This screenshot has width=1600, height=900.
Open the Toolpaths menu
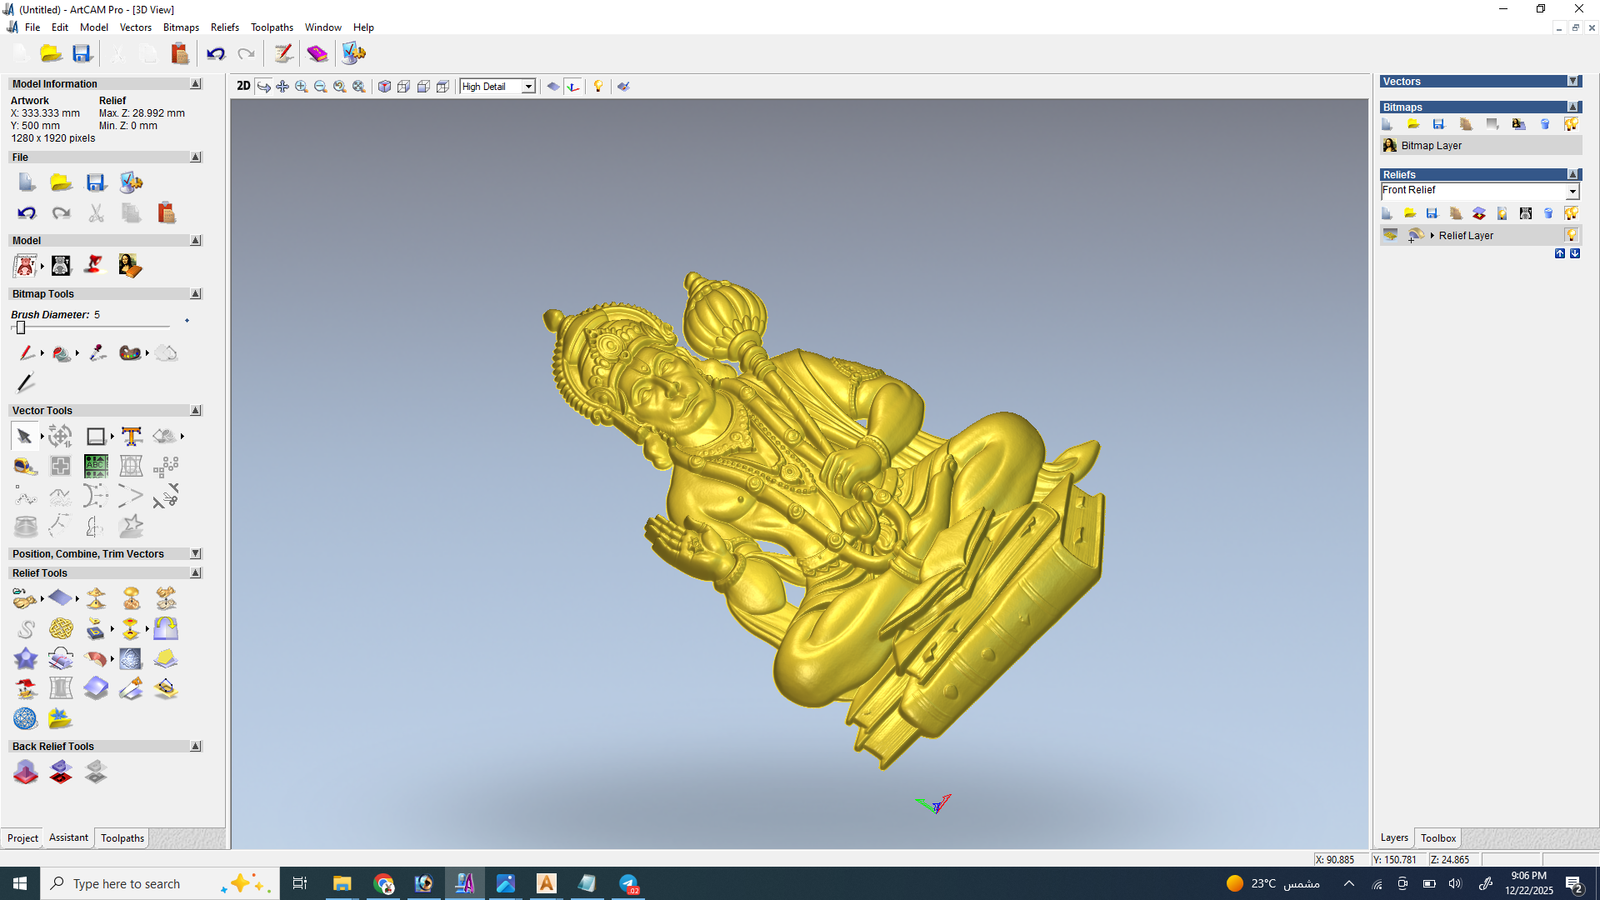click(271, 27)
